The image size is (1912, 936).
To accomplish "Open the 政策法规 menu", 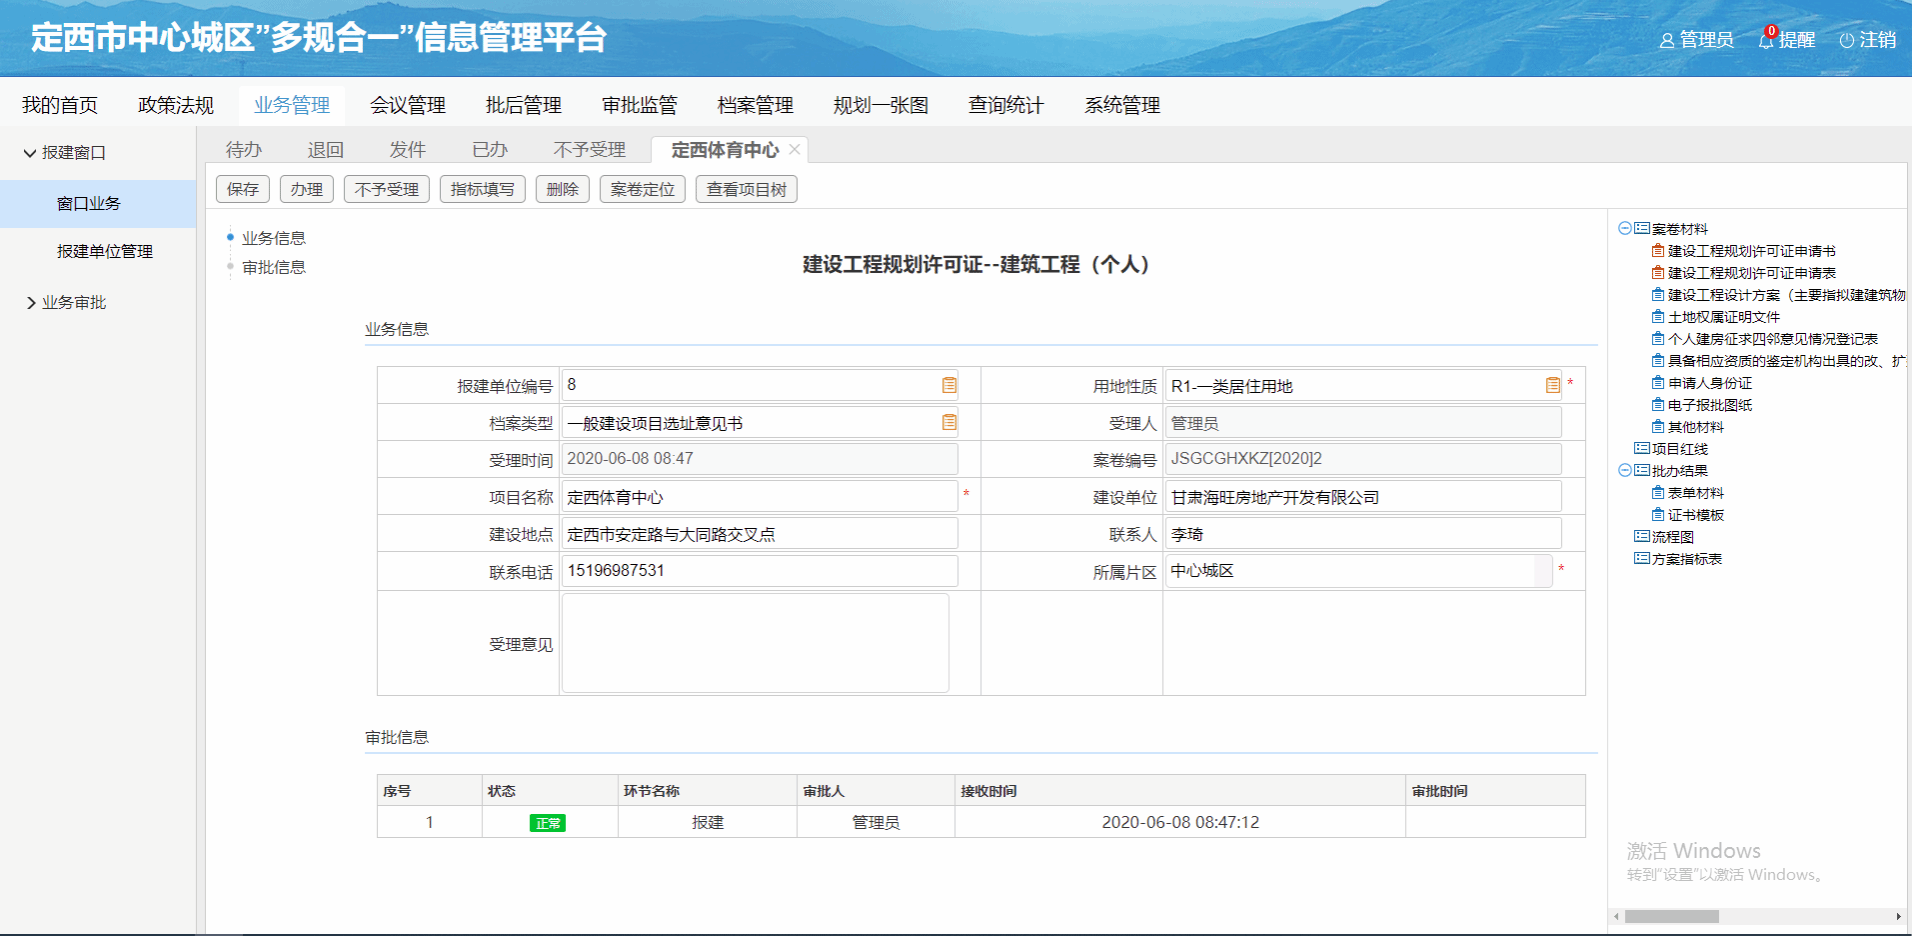I will [176, 105].
